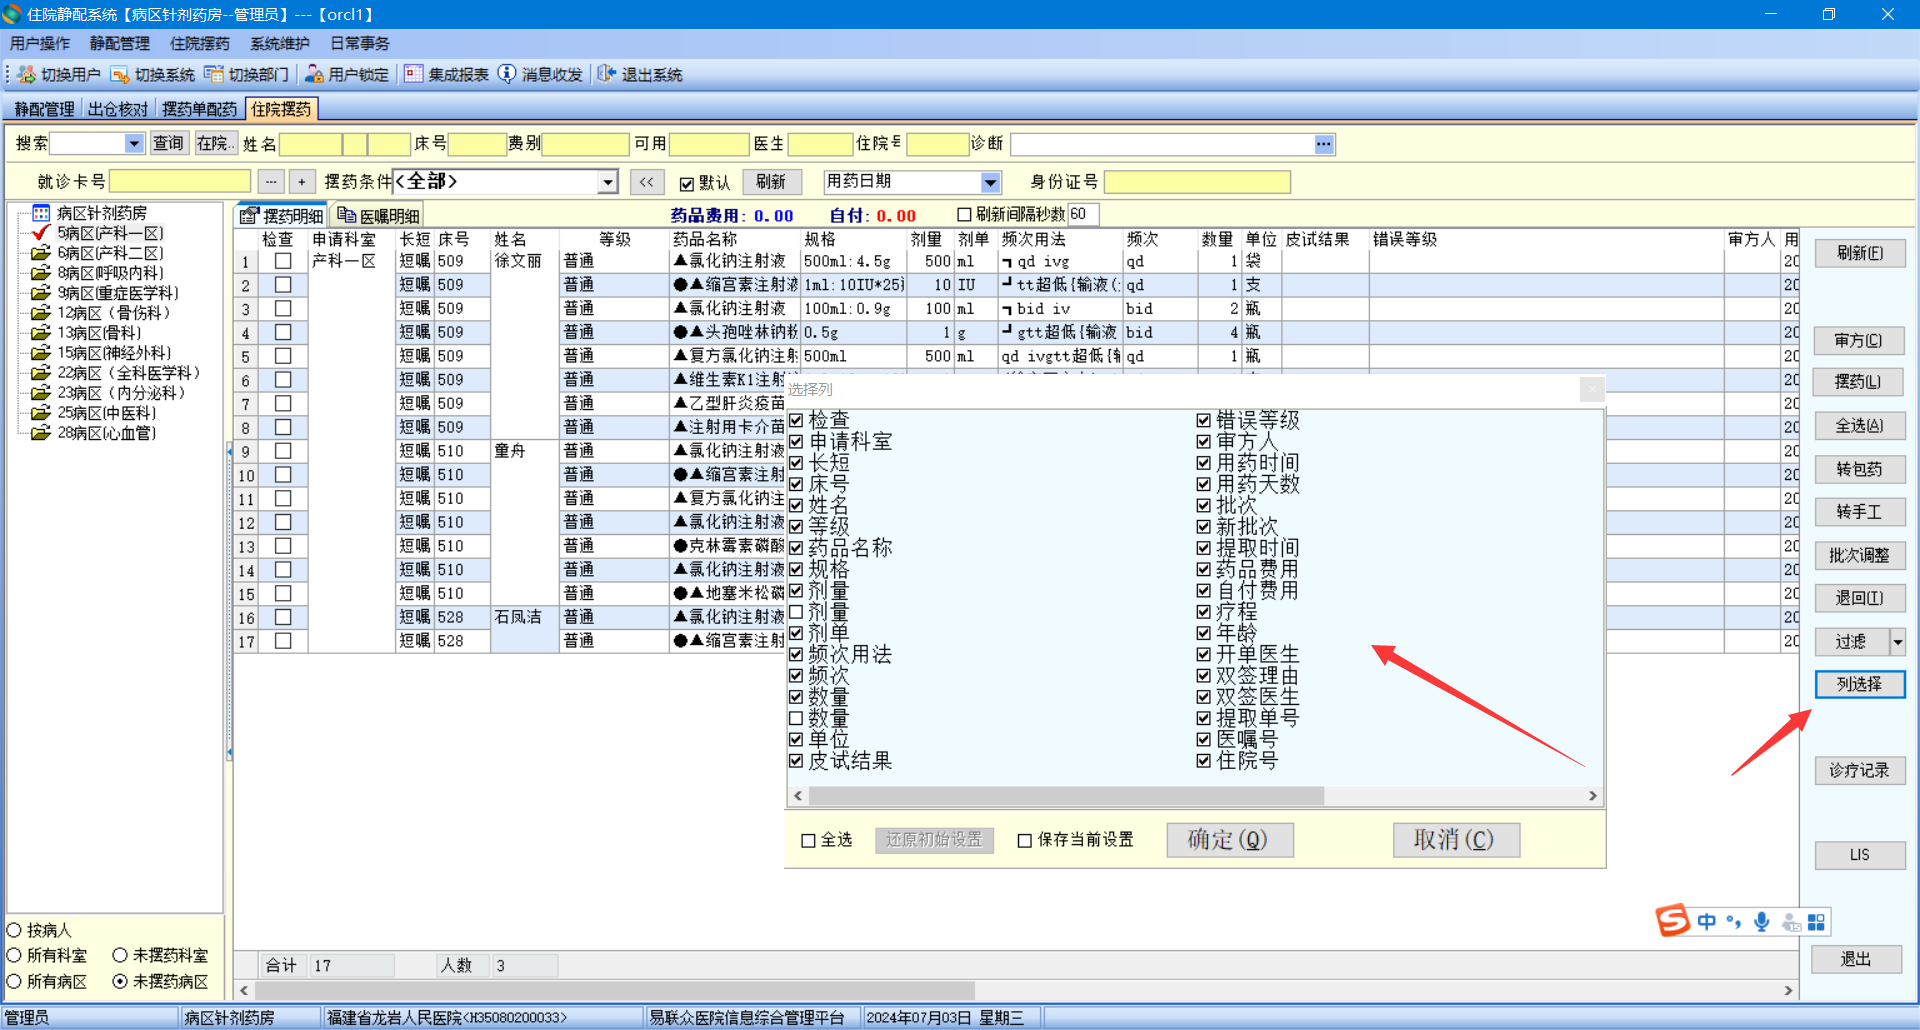Click the Sogou microphone voice input icon
This screenshot has width=1920, height=1030.
(x=1762, y=922)
